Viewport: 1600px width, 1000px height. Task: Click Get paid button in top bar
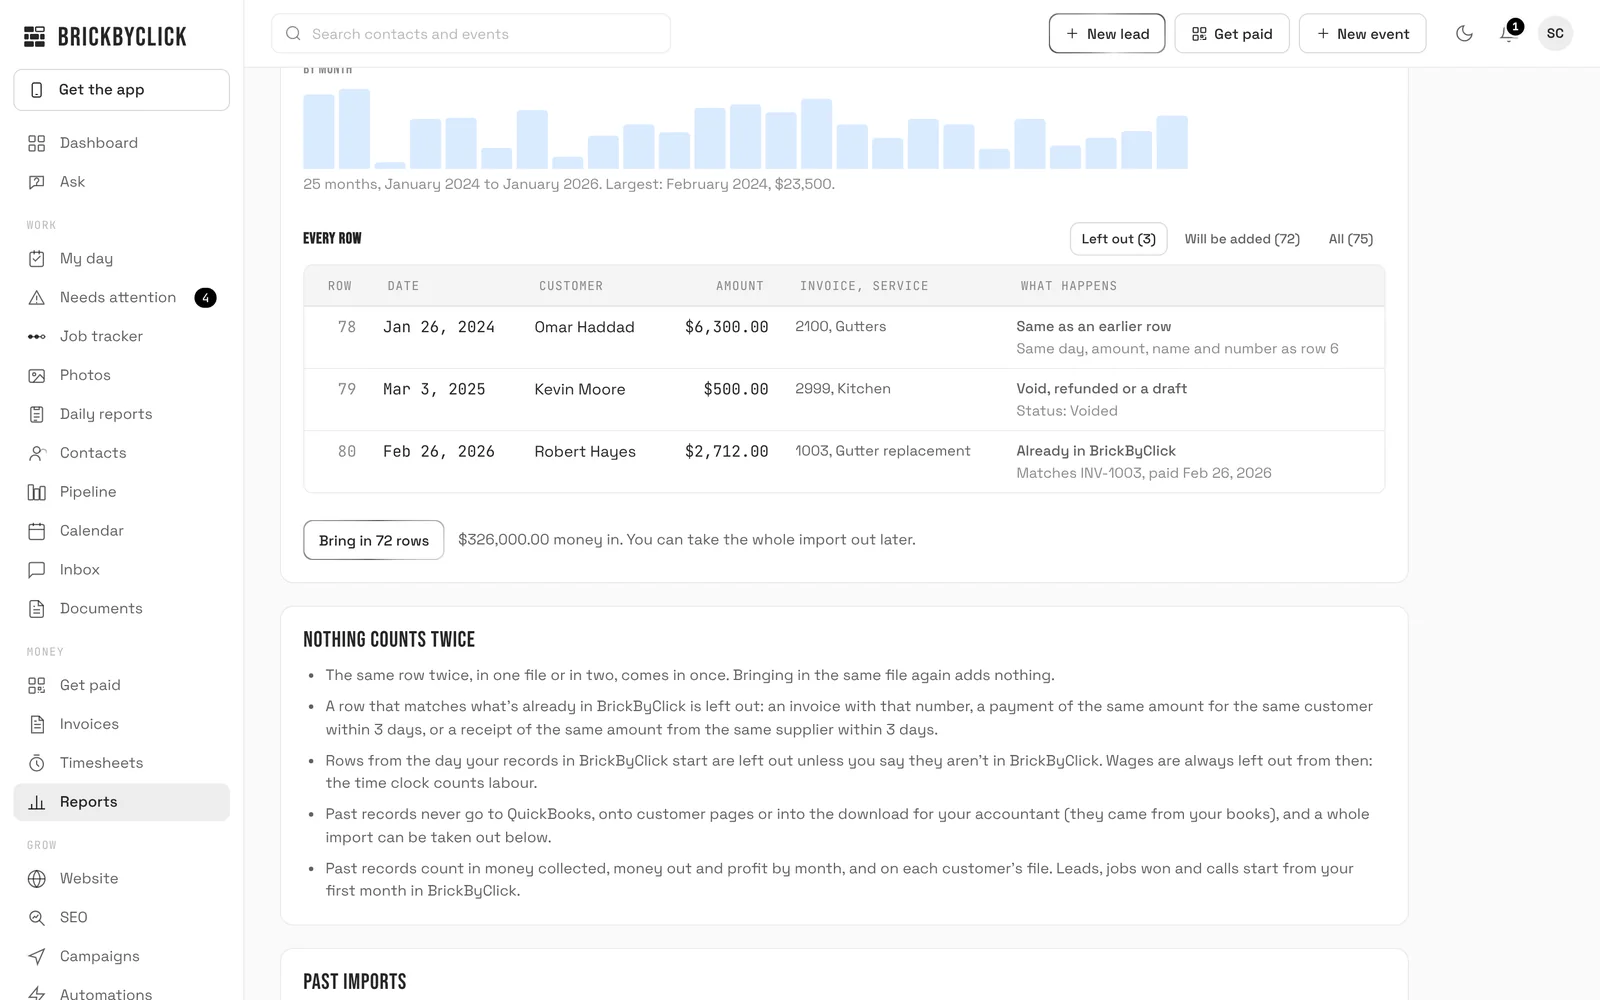(x=1232, y=34)
